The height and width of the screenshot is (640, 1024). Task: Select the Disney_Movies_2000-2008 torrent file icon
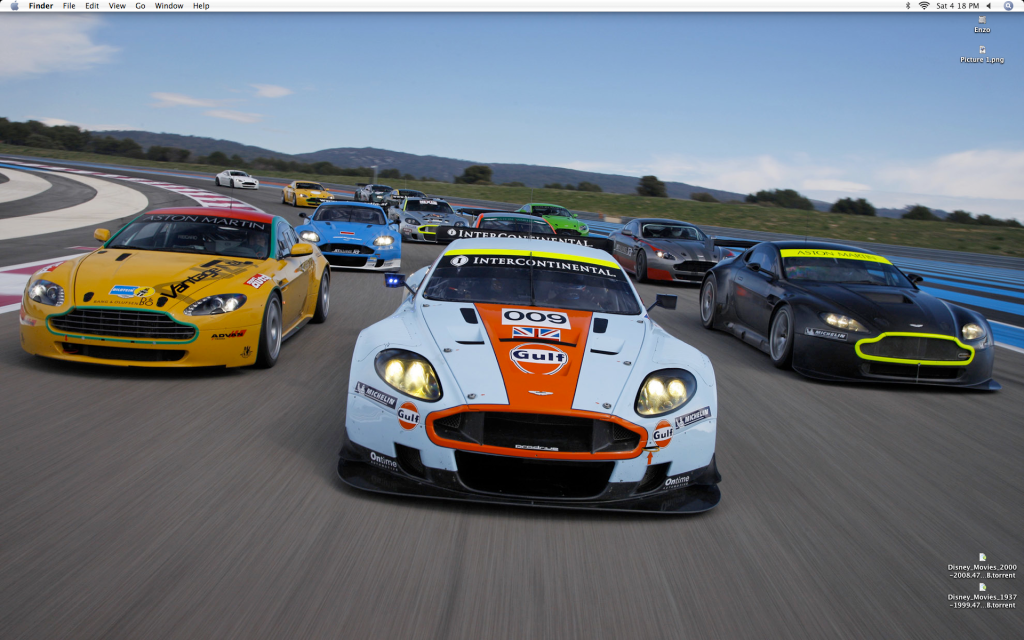[x=982, y=557]
